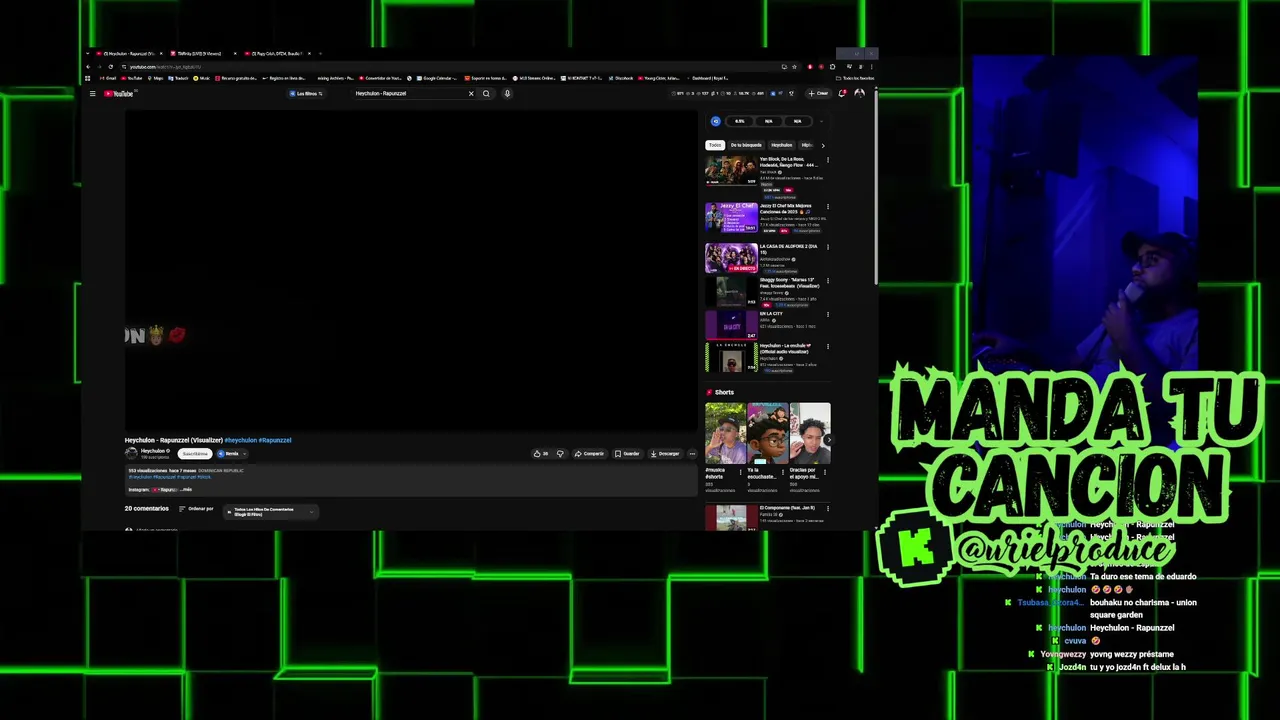
Task: Open more actions menu beside Descargar
Action: pyautogui.click(x=692, y=454)
